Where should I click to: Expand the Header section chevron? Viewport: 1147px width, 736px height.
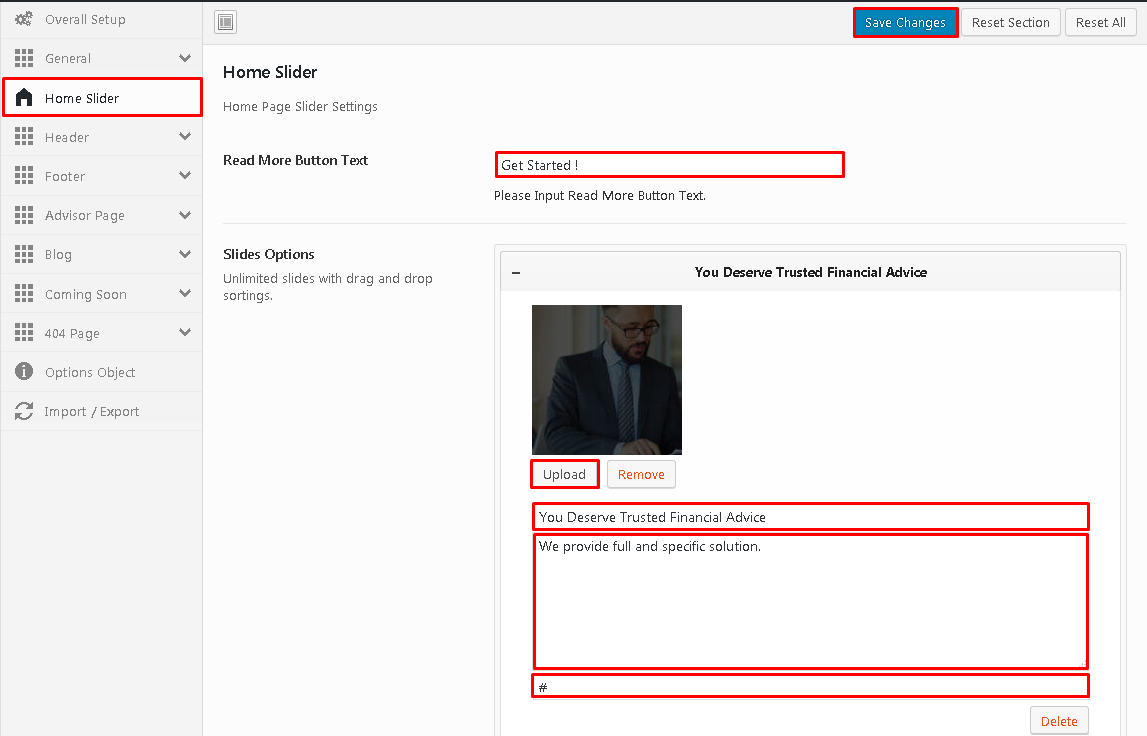pyautogui.click(x=184, y=137)
